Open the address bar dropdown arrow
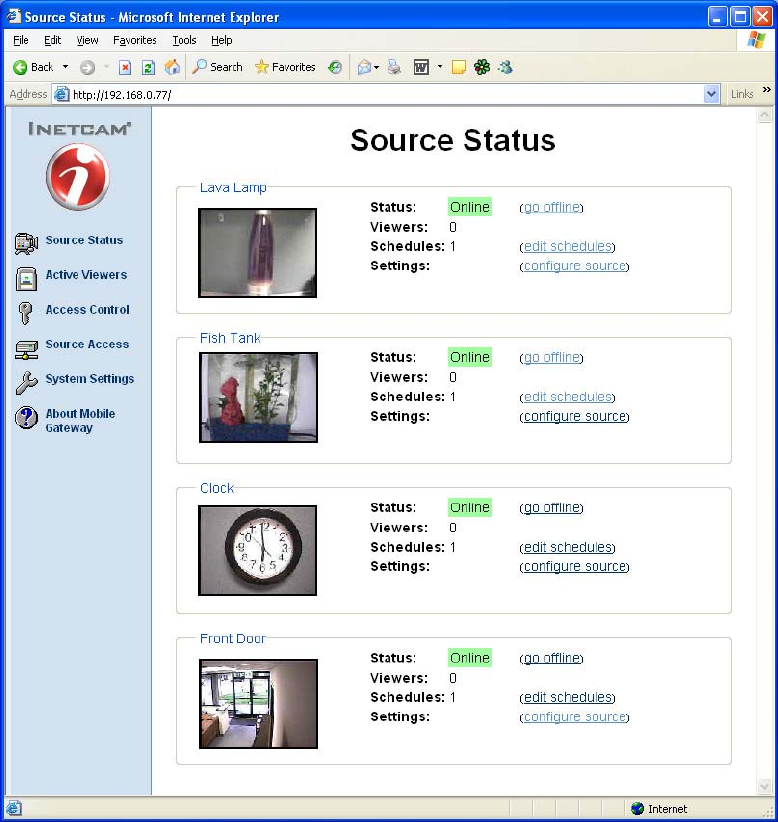 point(711,94)
